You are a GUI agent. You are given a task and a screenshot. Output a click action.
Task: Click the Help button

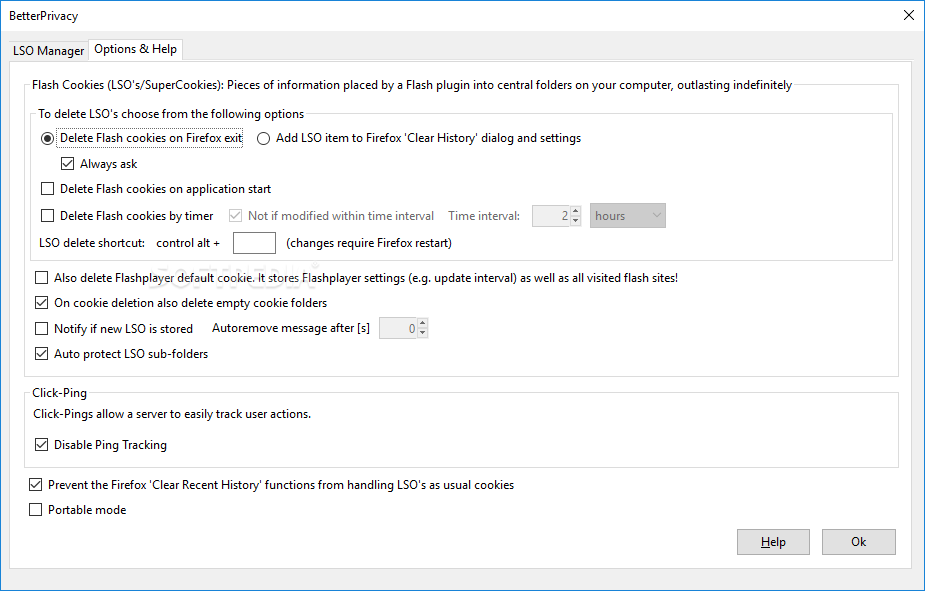click(773, 542)
